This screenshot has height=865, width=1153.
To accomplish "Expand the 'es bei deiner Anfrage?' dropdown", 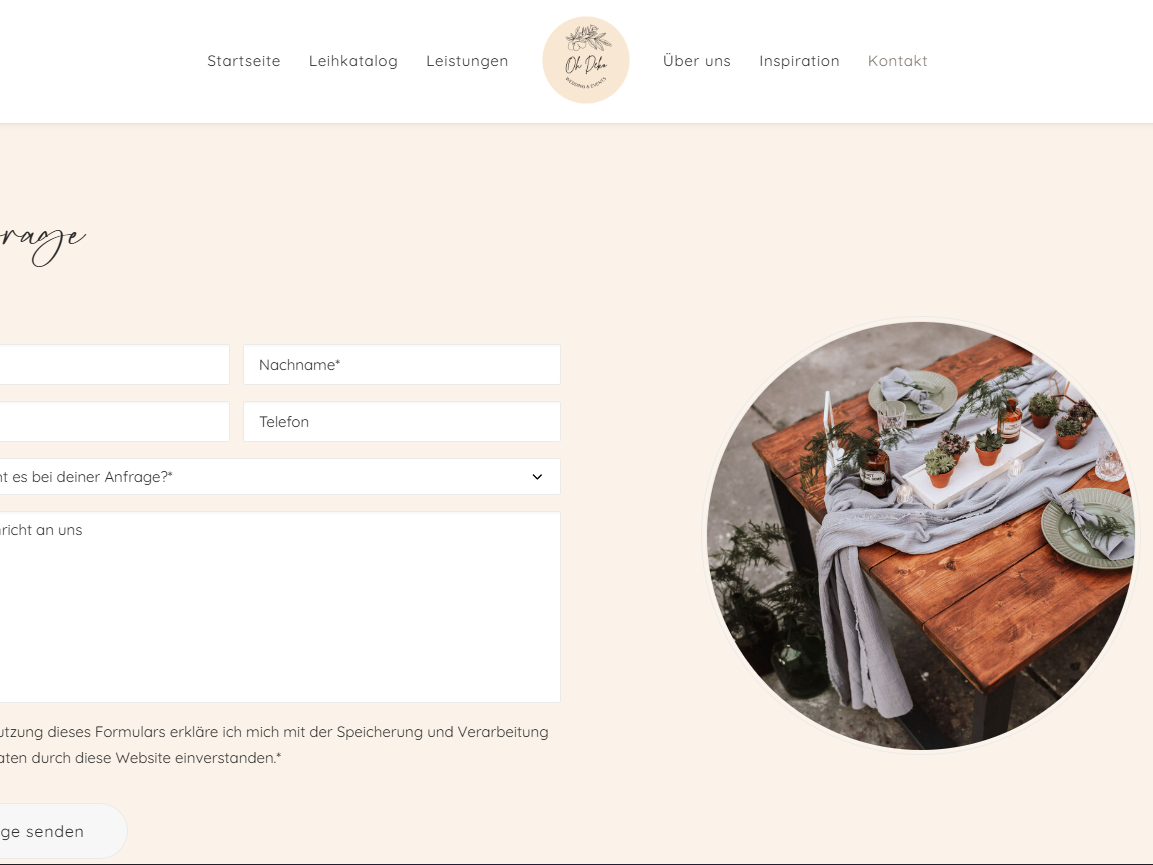I will tap(279, 477).
